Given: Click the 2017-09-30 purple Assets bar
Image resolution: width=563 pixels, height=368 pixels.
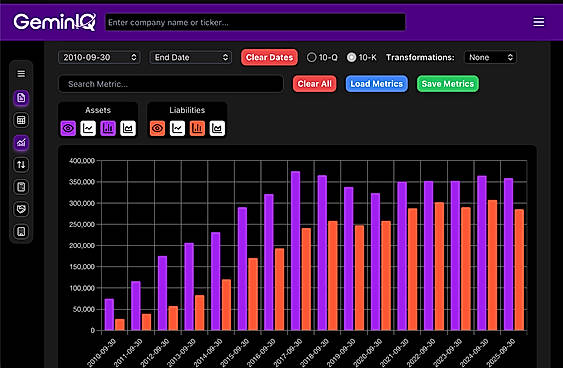Looking at the screenshot, I should [x=296, y=251].
